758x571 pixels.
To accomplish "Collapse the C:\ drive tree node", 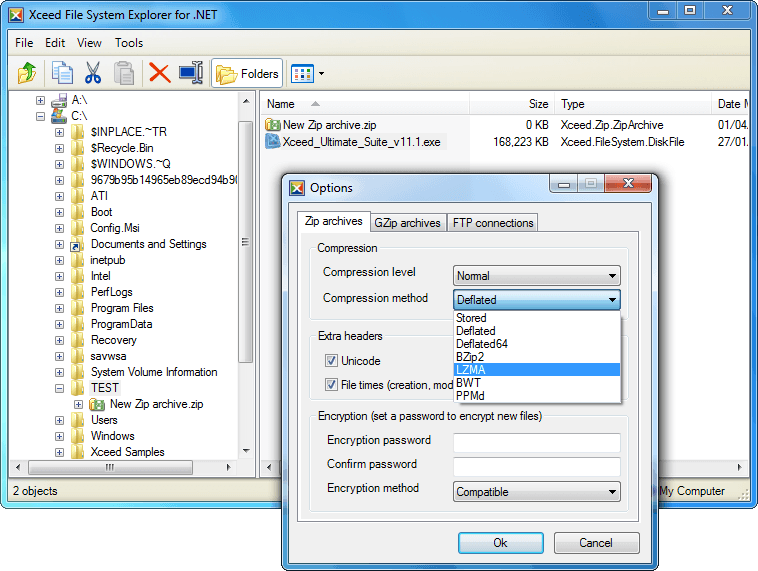I will 41,117.
